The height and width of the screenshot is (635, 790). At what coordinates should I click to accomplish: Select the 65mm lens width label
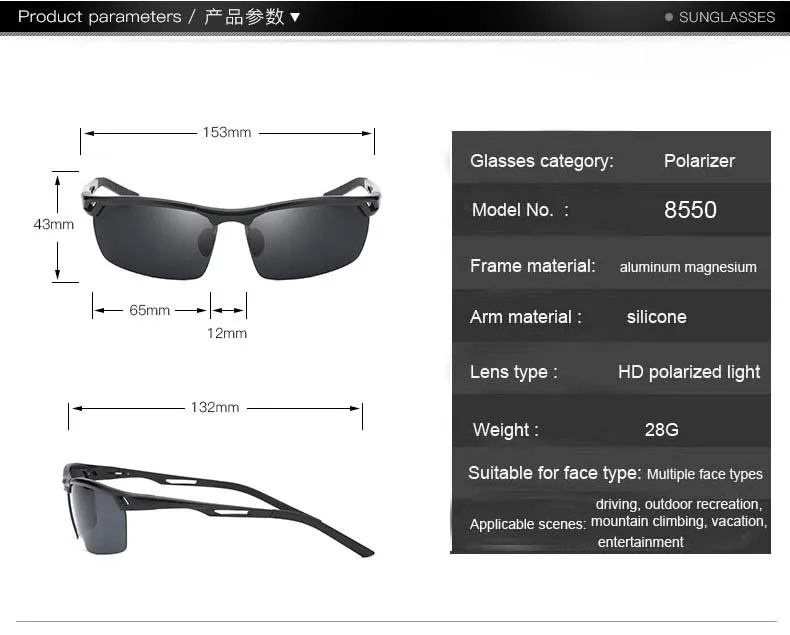(x=149, y=310)
